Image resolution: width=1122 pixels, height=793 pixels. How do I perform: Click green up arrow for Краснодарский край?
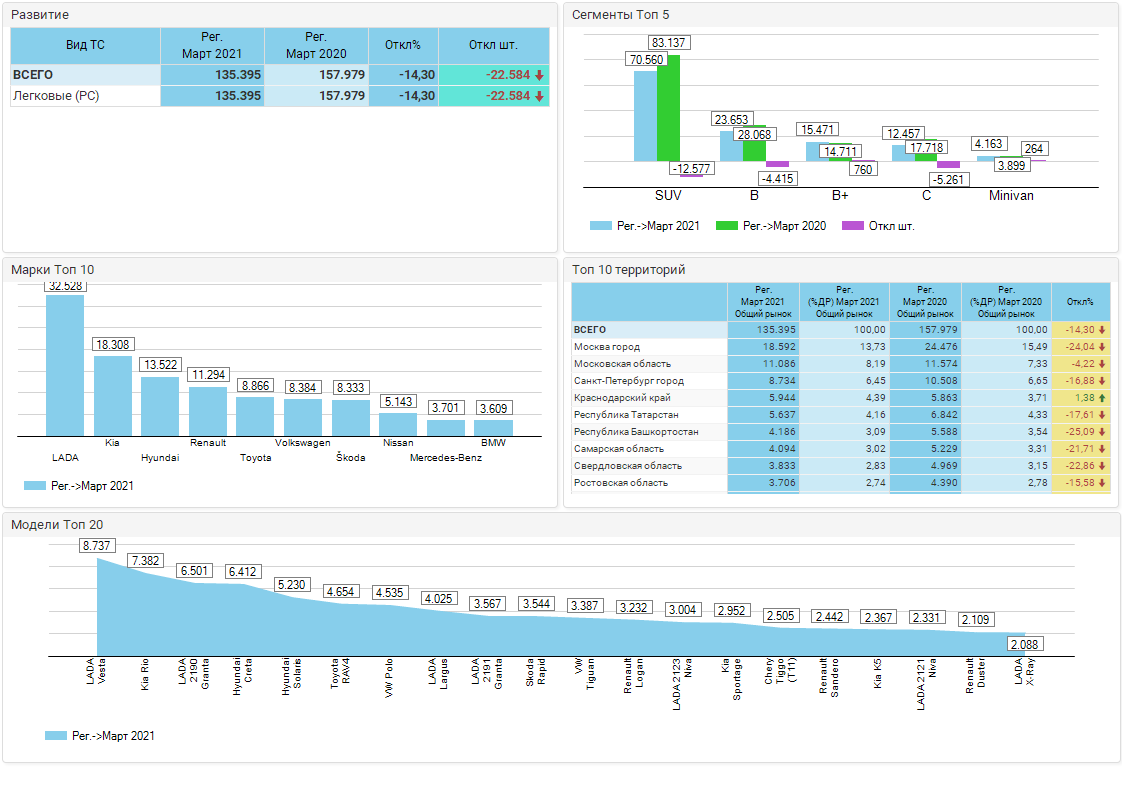pos(1102,398)
